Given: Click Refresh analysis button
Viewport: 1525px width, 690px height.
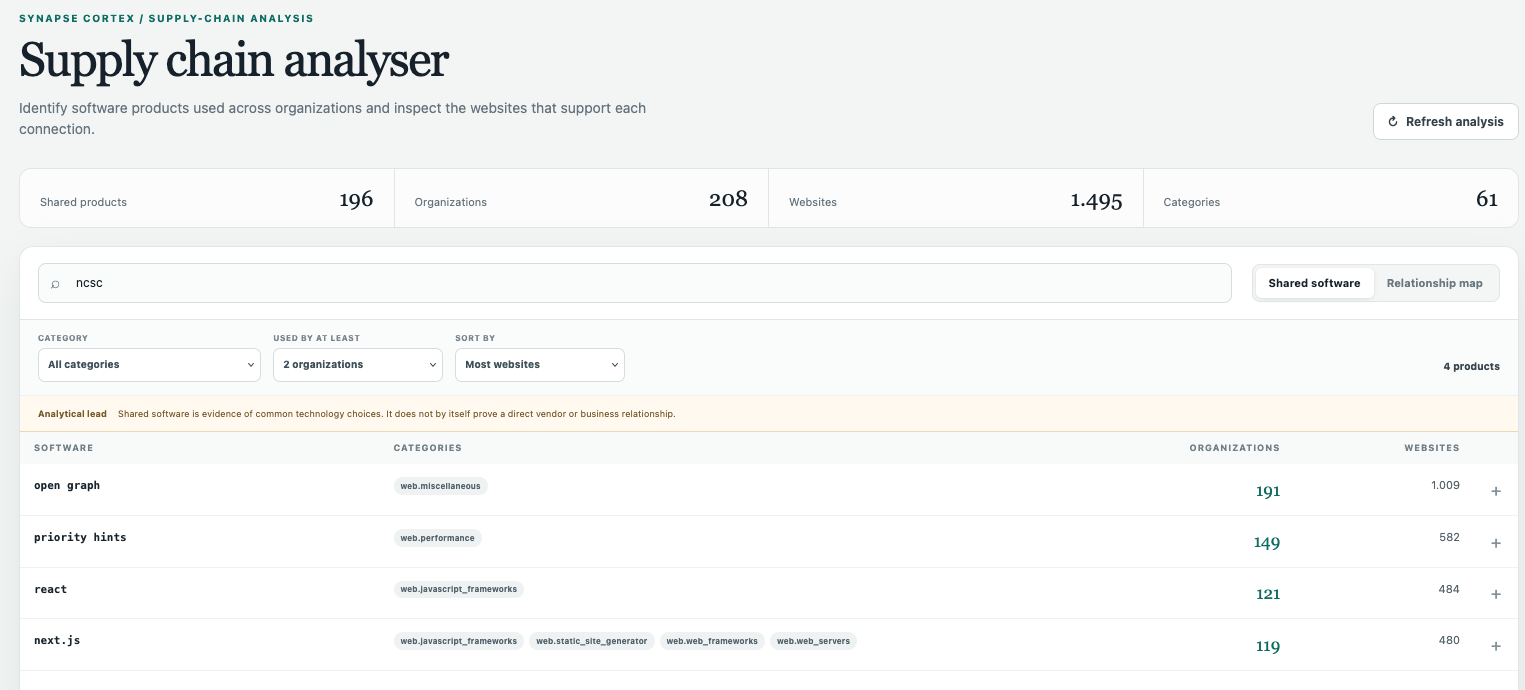Looking at the screenshot, I should click(1445, 121).
